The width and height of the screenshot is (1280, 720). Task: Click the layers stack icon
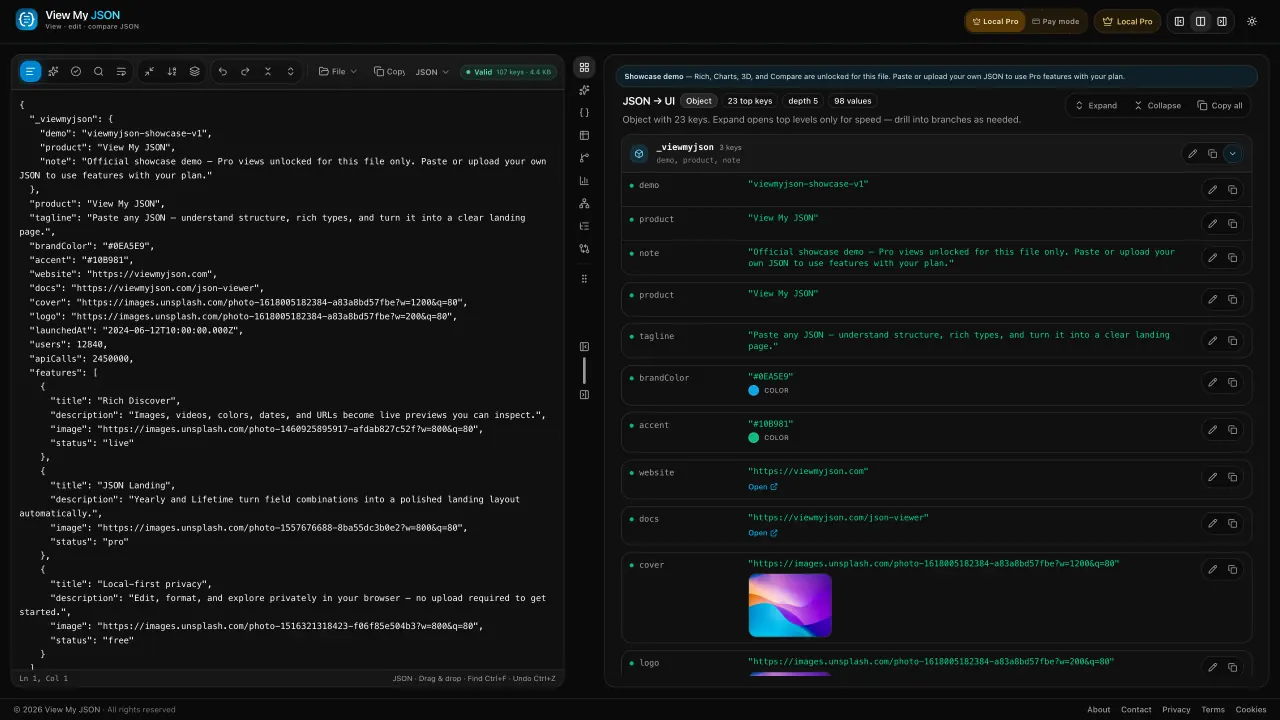[x=195, y=71]
